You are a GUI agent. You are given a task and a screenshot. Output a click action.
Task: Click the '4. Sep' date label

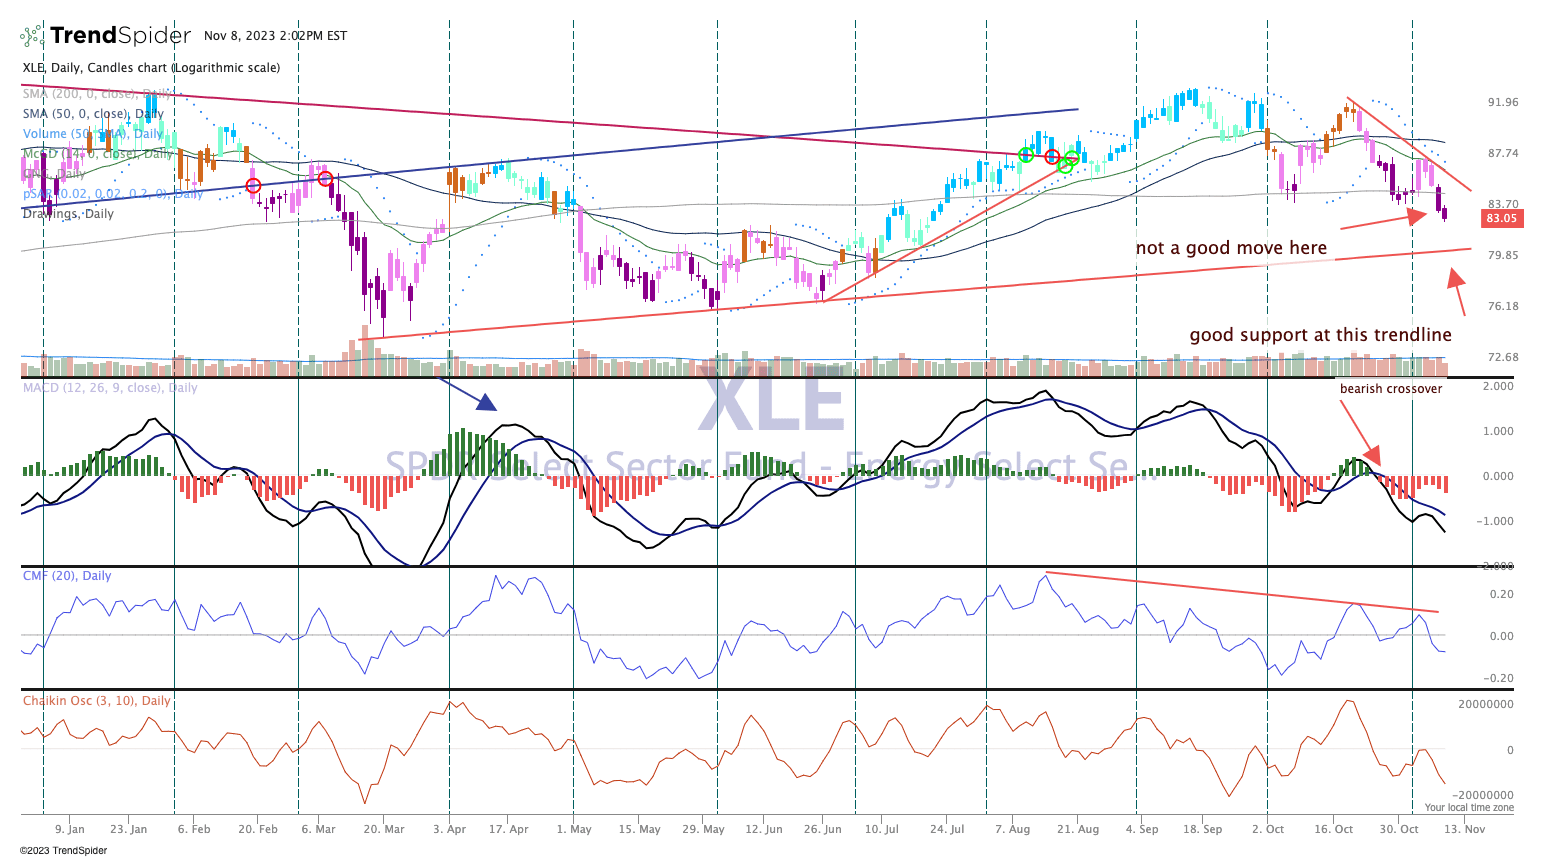tap(1142, 829)
